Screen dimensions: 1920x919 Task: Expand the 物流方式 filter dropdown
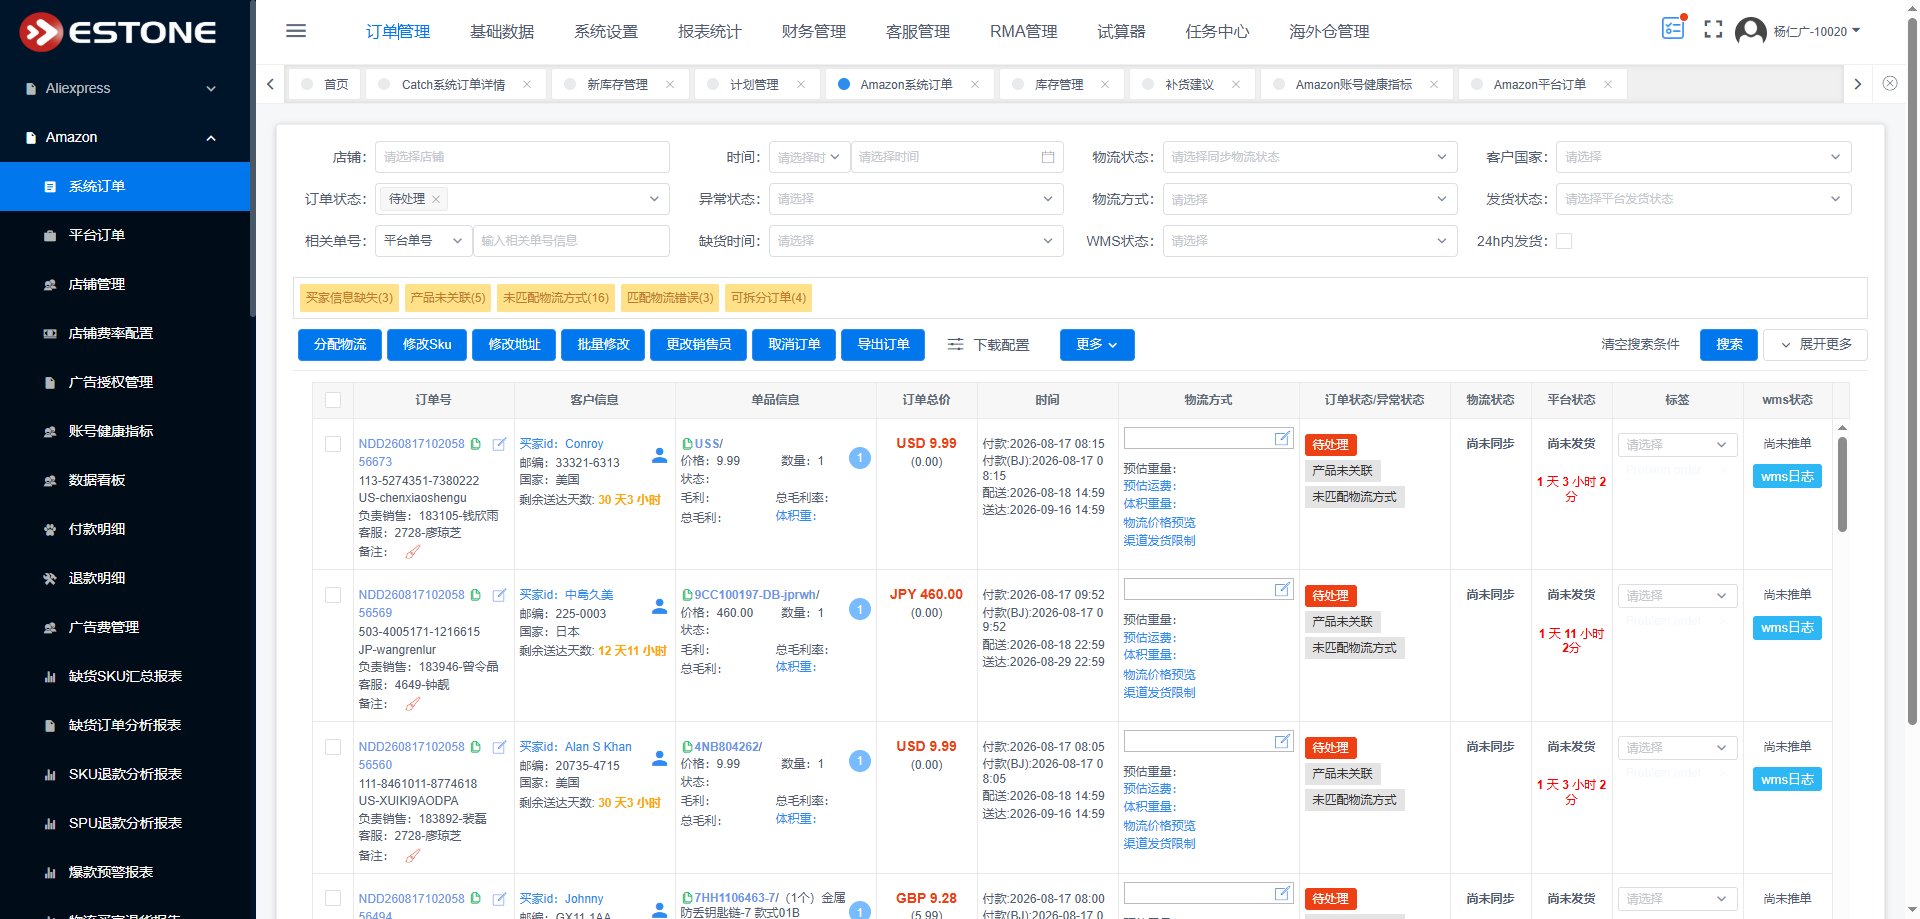click(x=1309, y=199)
